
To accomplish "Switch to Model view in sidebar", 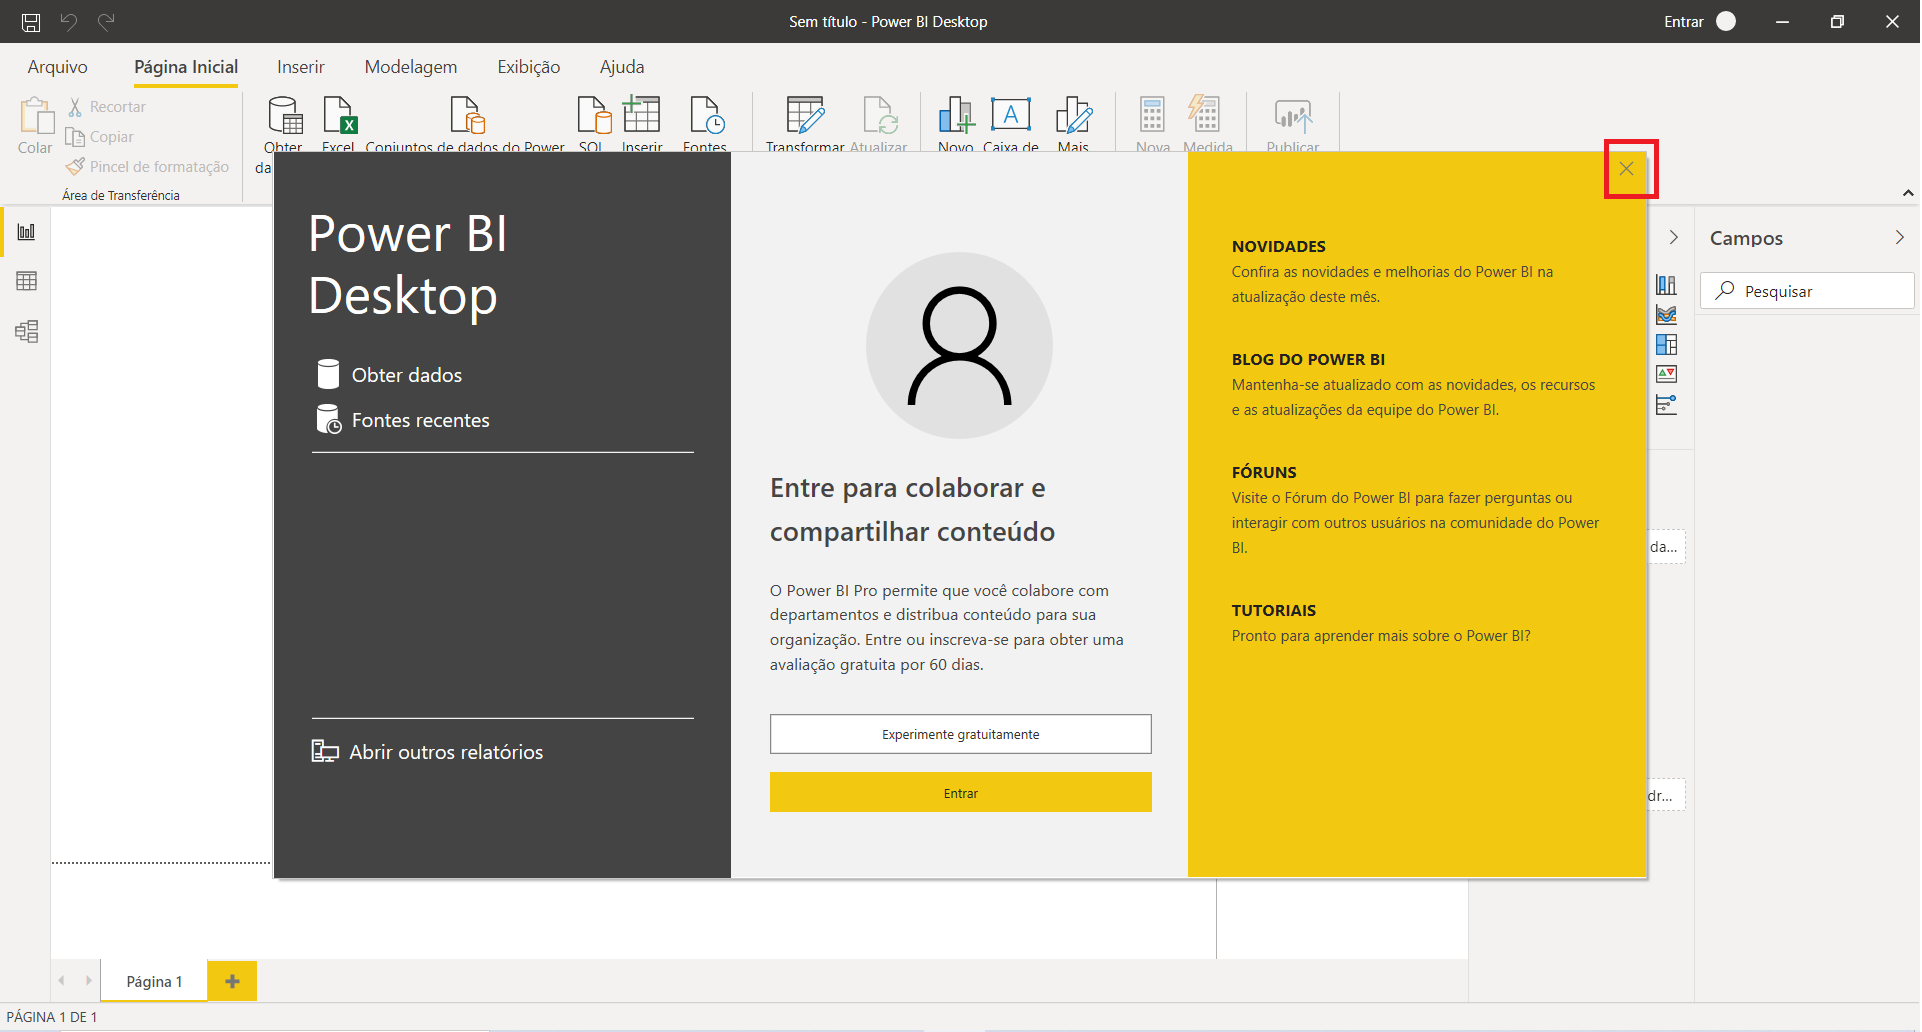I will coord(26,331).
